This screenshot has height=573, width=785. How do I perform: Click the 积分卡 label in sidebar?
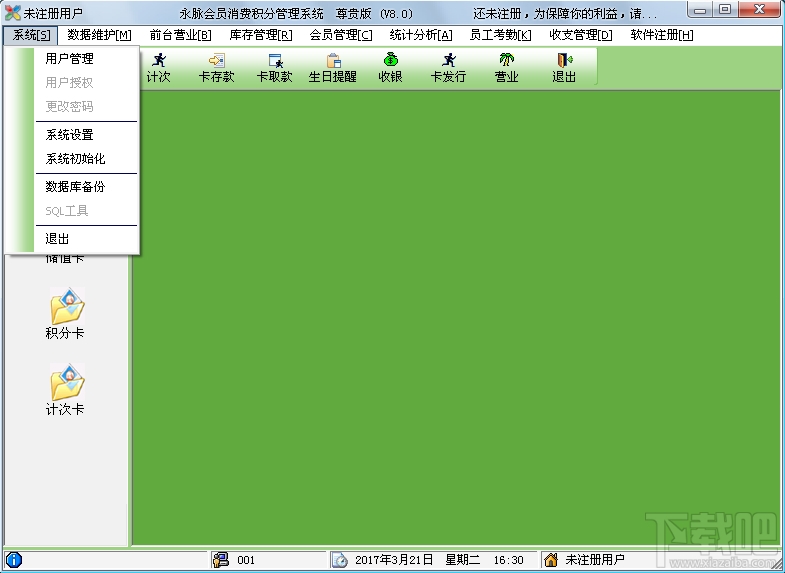click(x=65, y=333)
